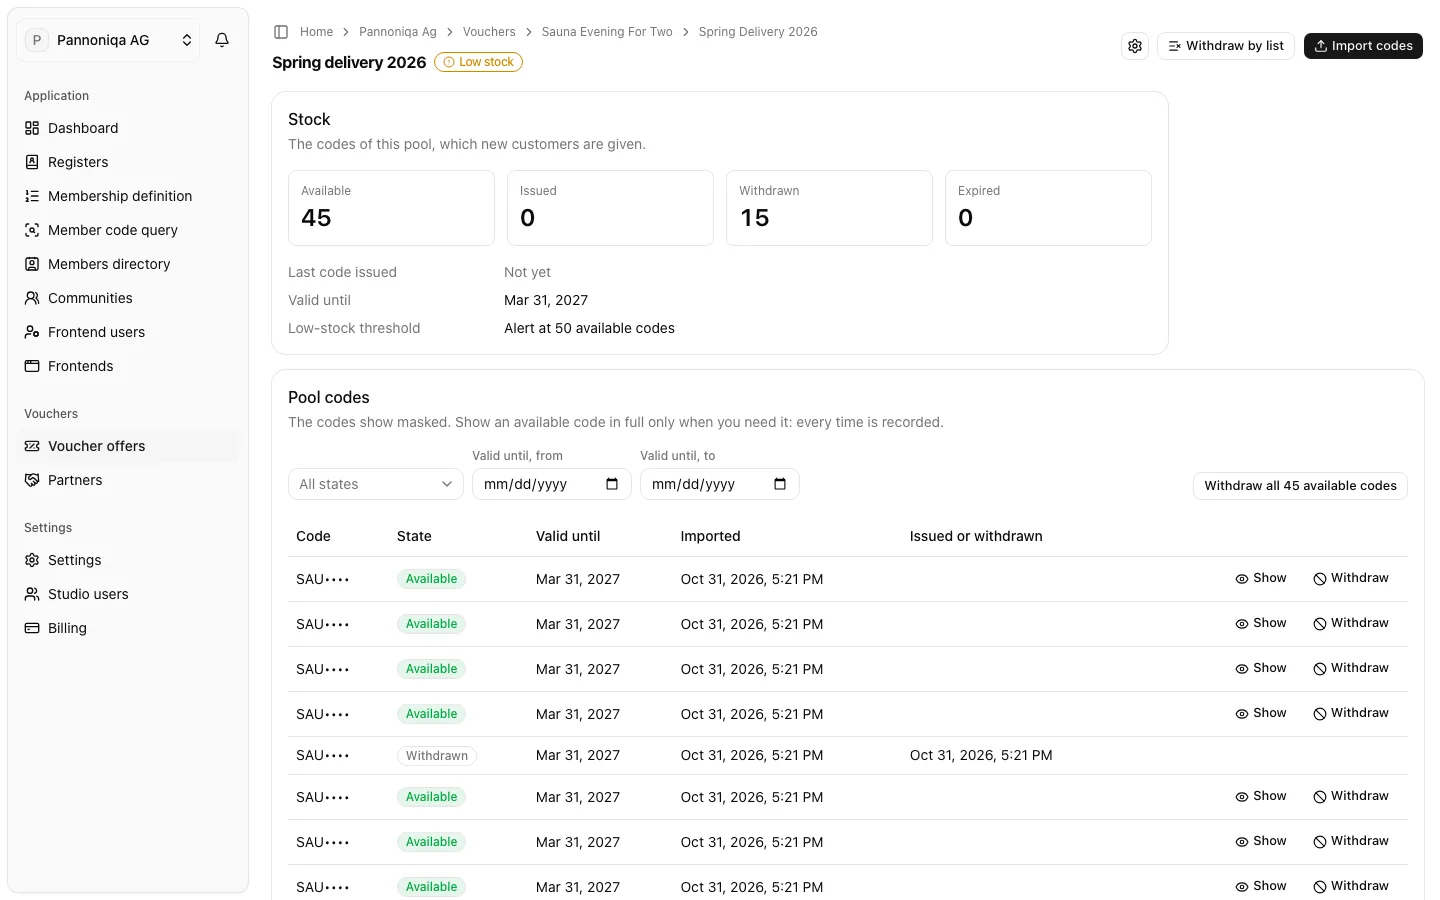Viewport: 1440px width, 900px height.
Task: Click the Valid until, to date field
Action: pyautogui.click(x=720, y=484)
